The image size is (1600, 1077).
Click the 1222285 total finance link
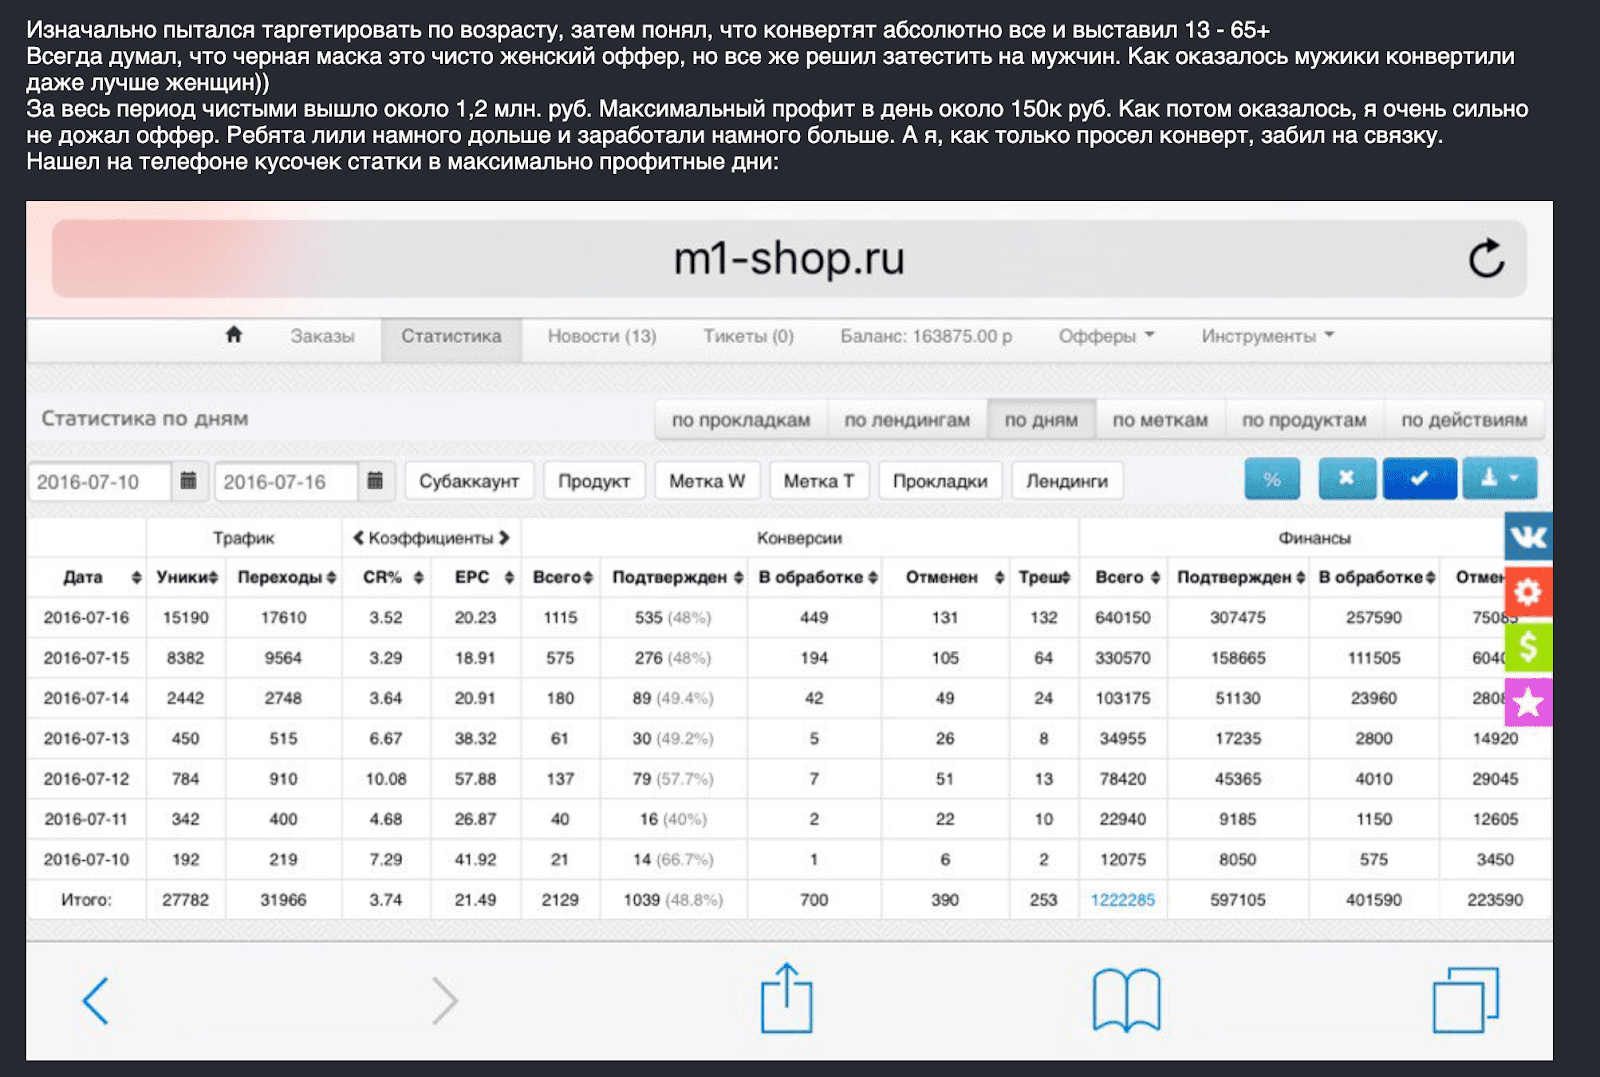point(1123,899)
